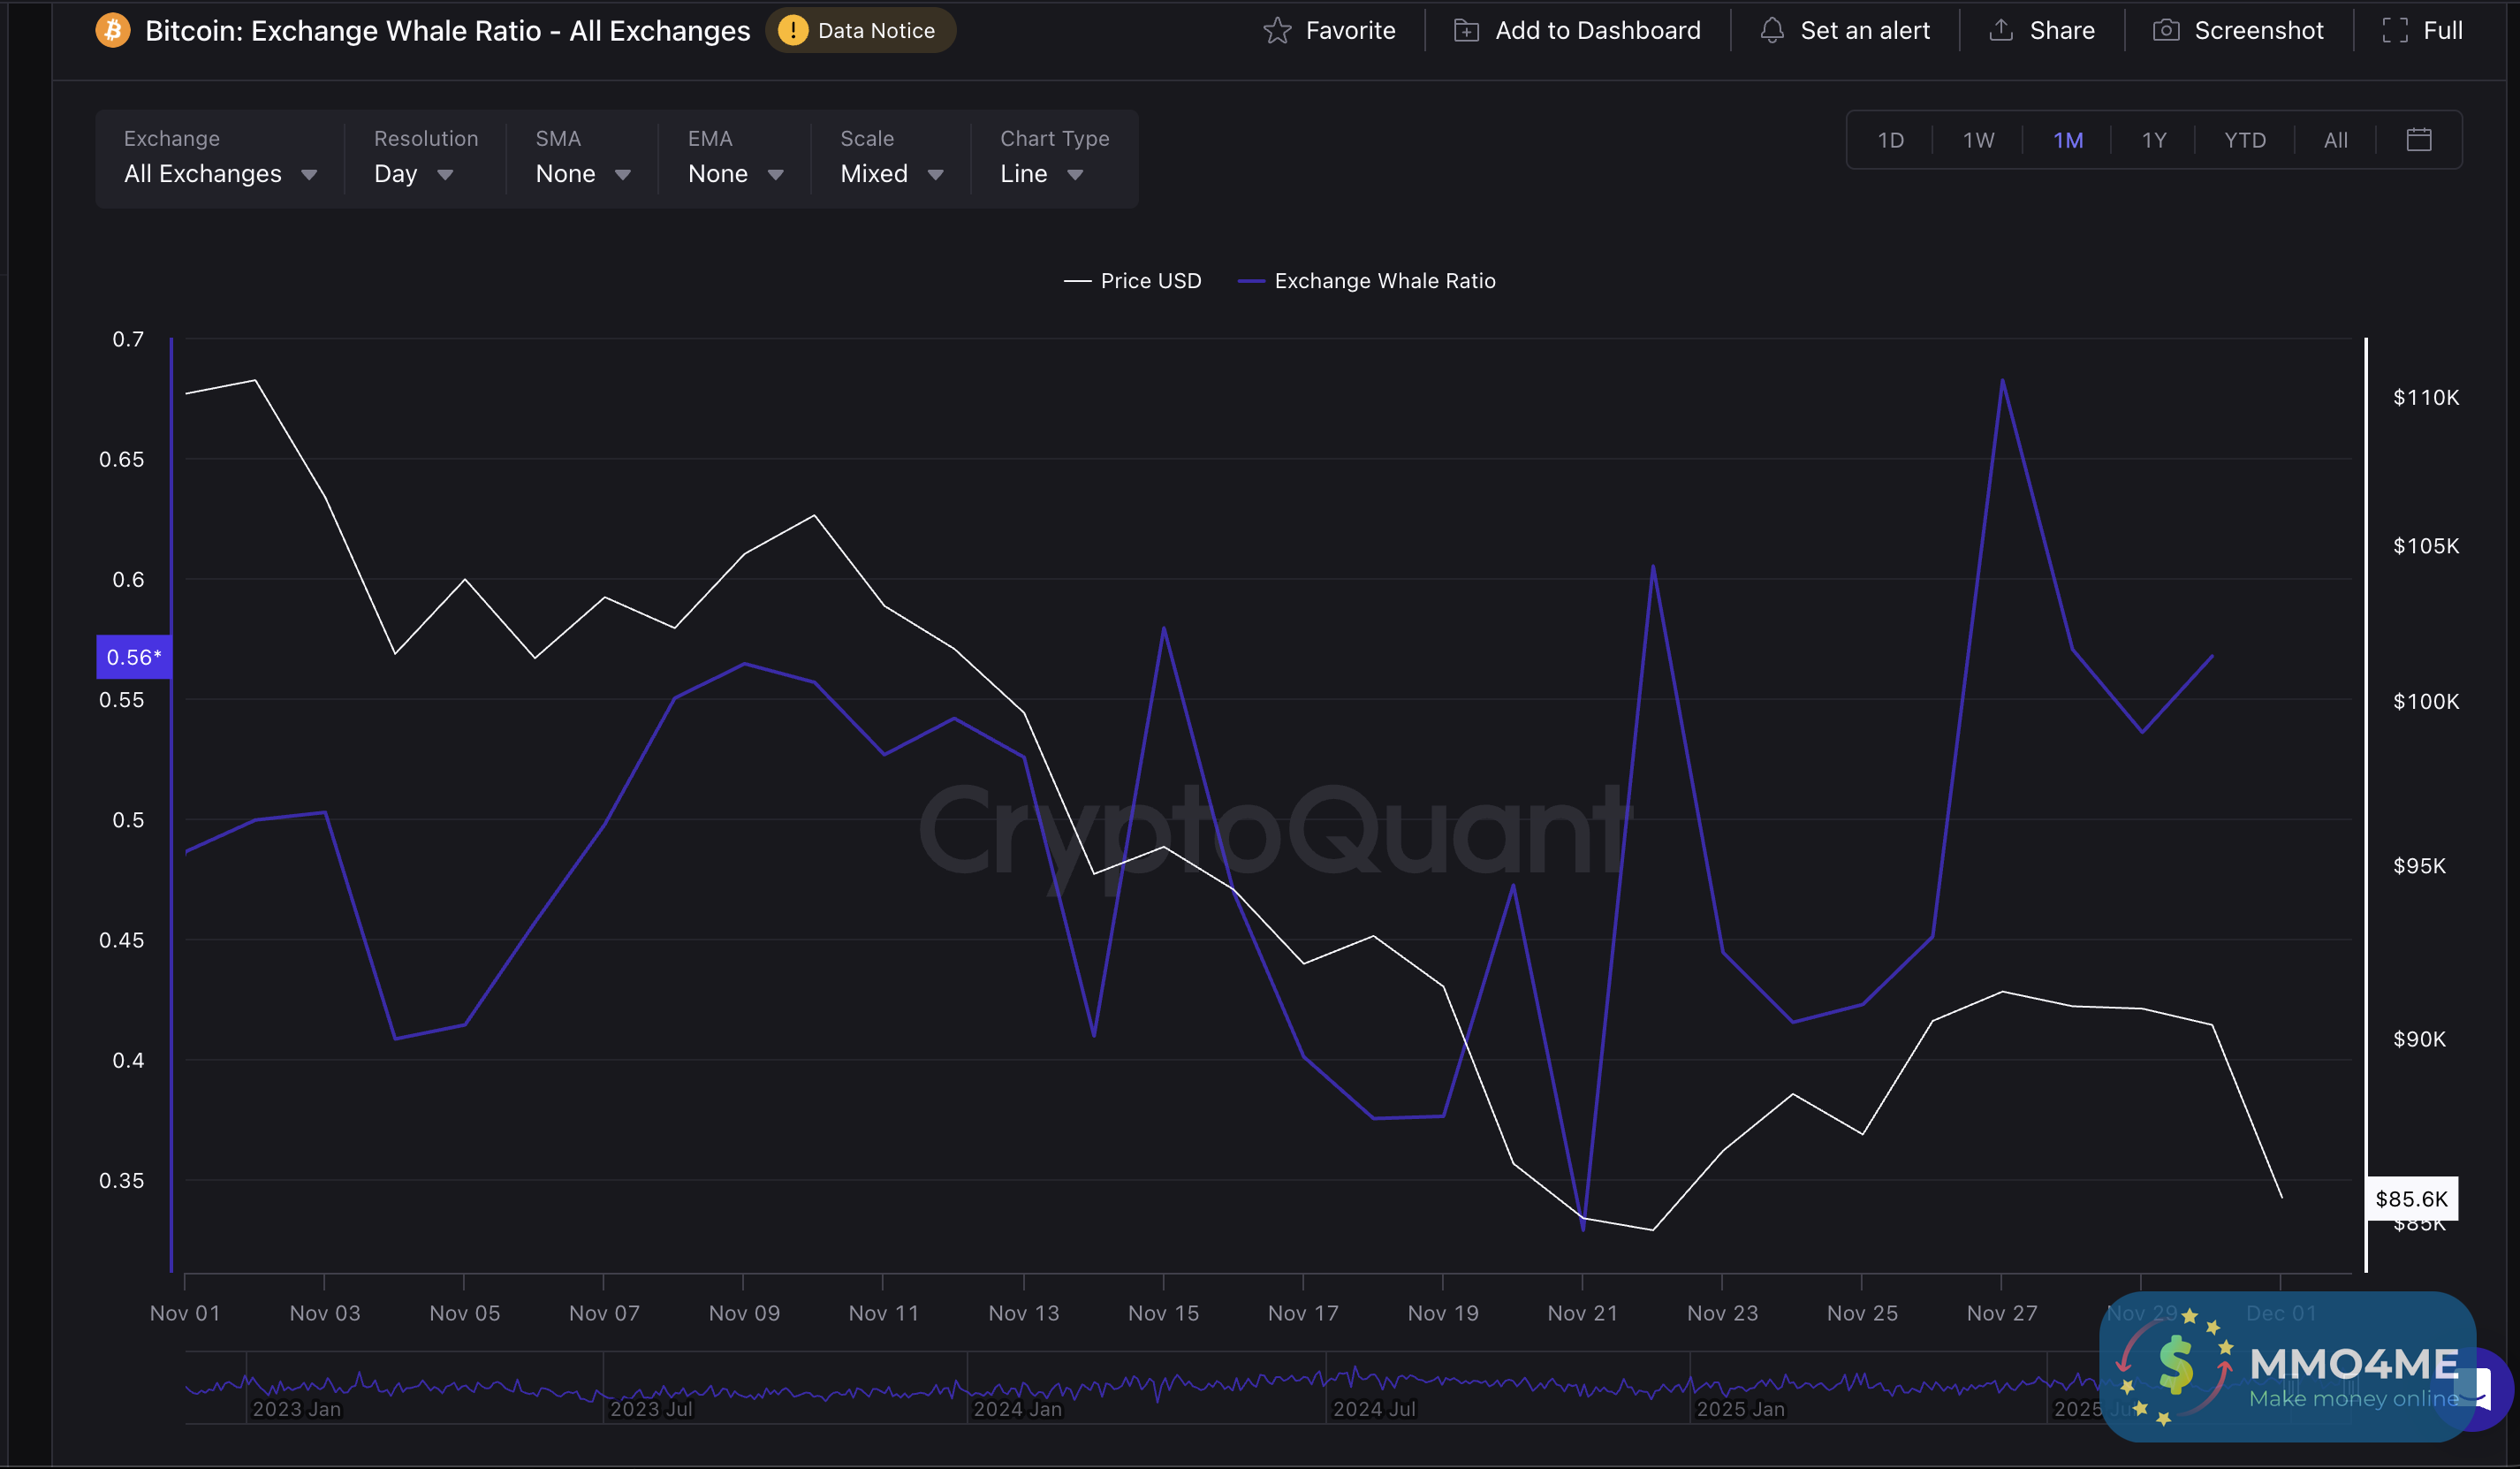The image size is (2520, 1469).
Task: Click the Full screen expand icon
Action: point(2395,31)
